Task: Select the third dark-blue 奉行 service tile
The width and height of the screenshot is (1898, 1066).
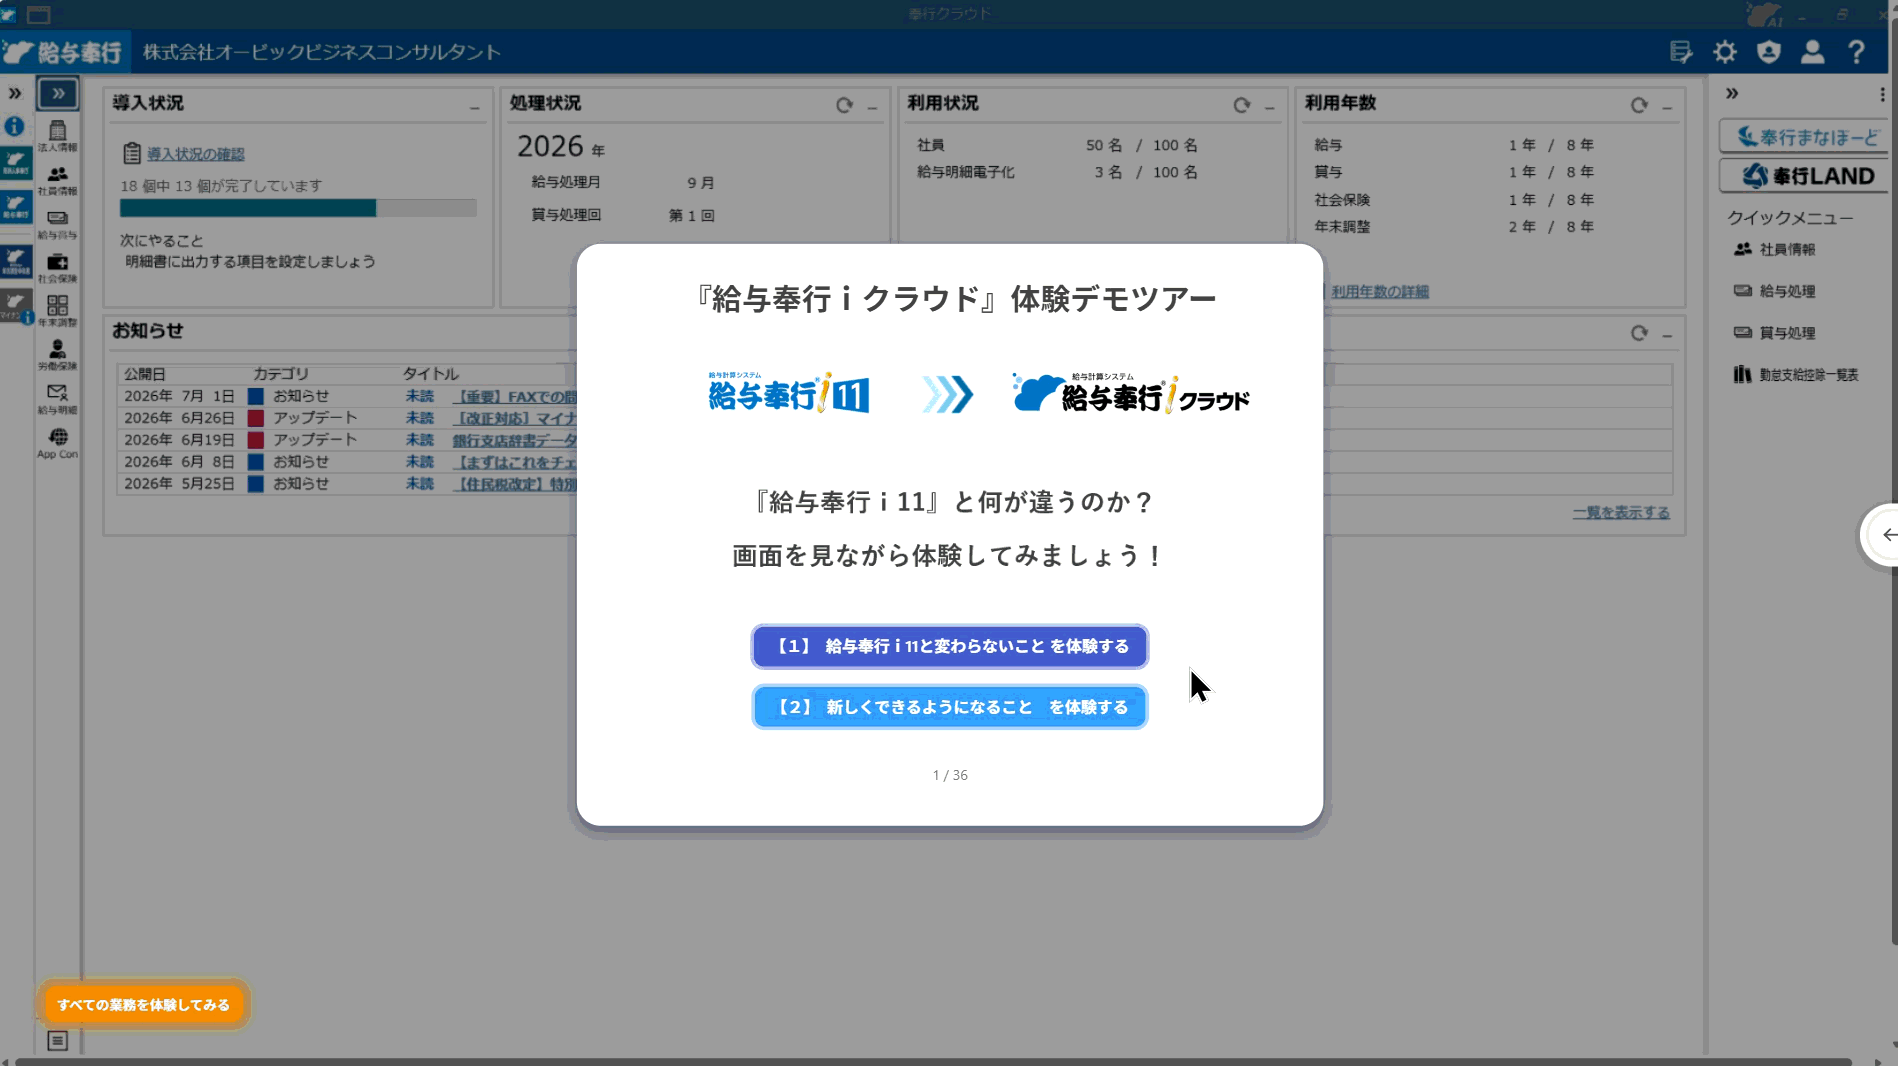Action: tap(16, 262)
